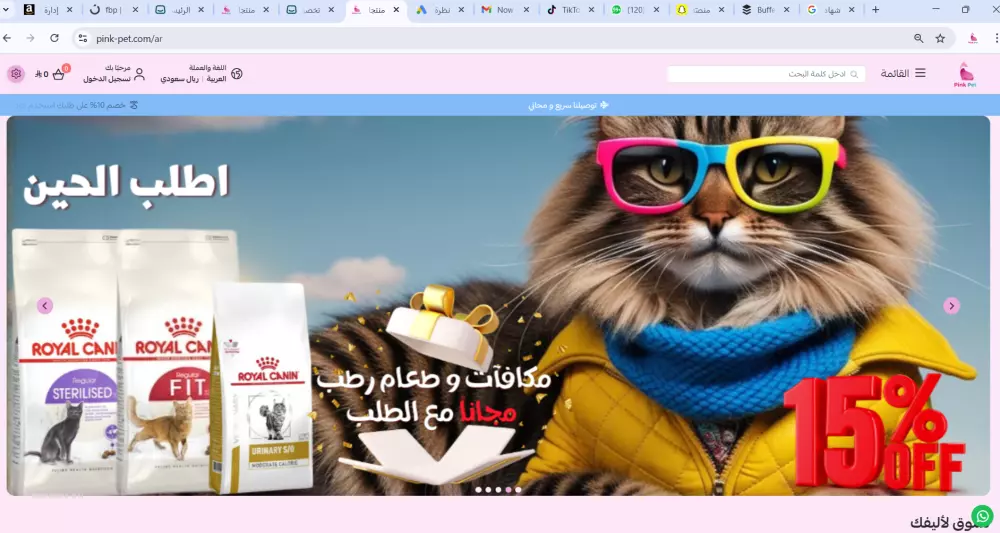1000x533 pixels.
Task: Click the Royal Canin banner slide image
Action: [x=498, y=306]
